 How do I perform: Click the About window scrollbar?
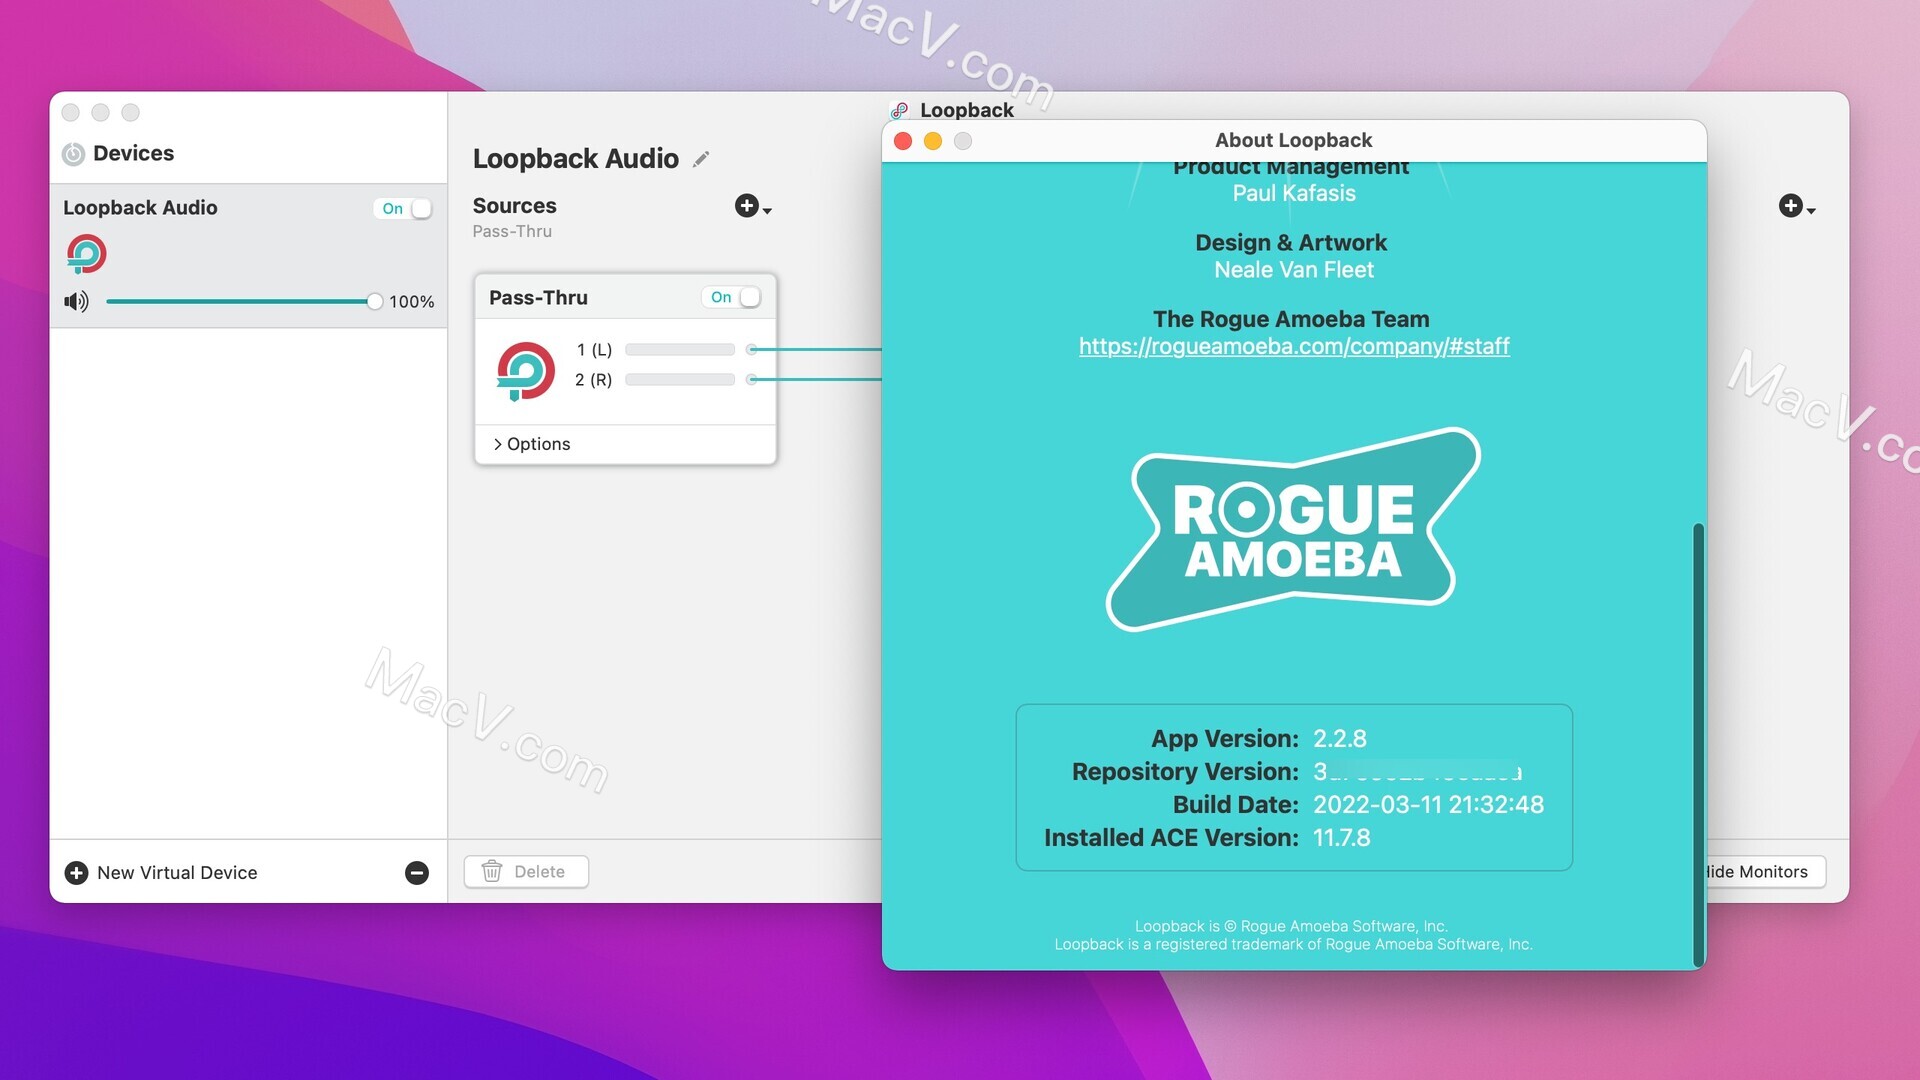coord(1698,745)
